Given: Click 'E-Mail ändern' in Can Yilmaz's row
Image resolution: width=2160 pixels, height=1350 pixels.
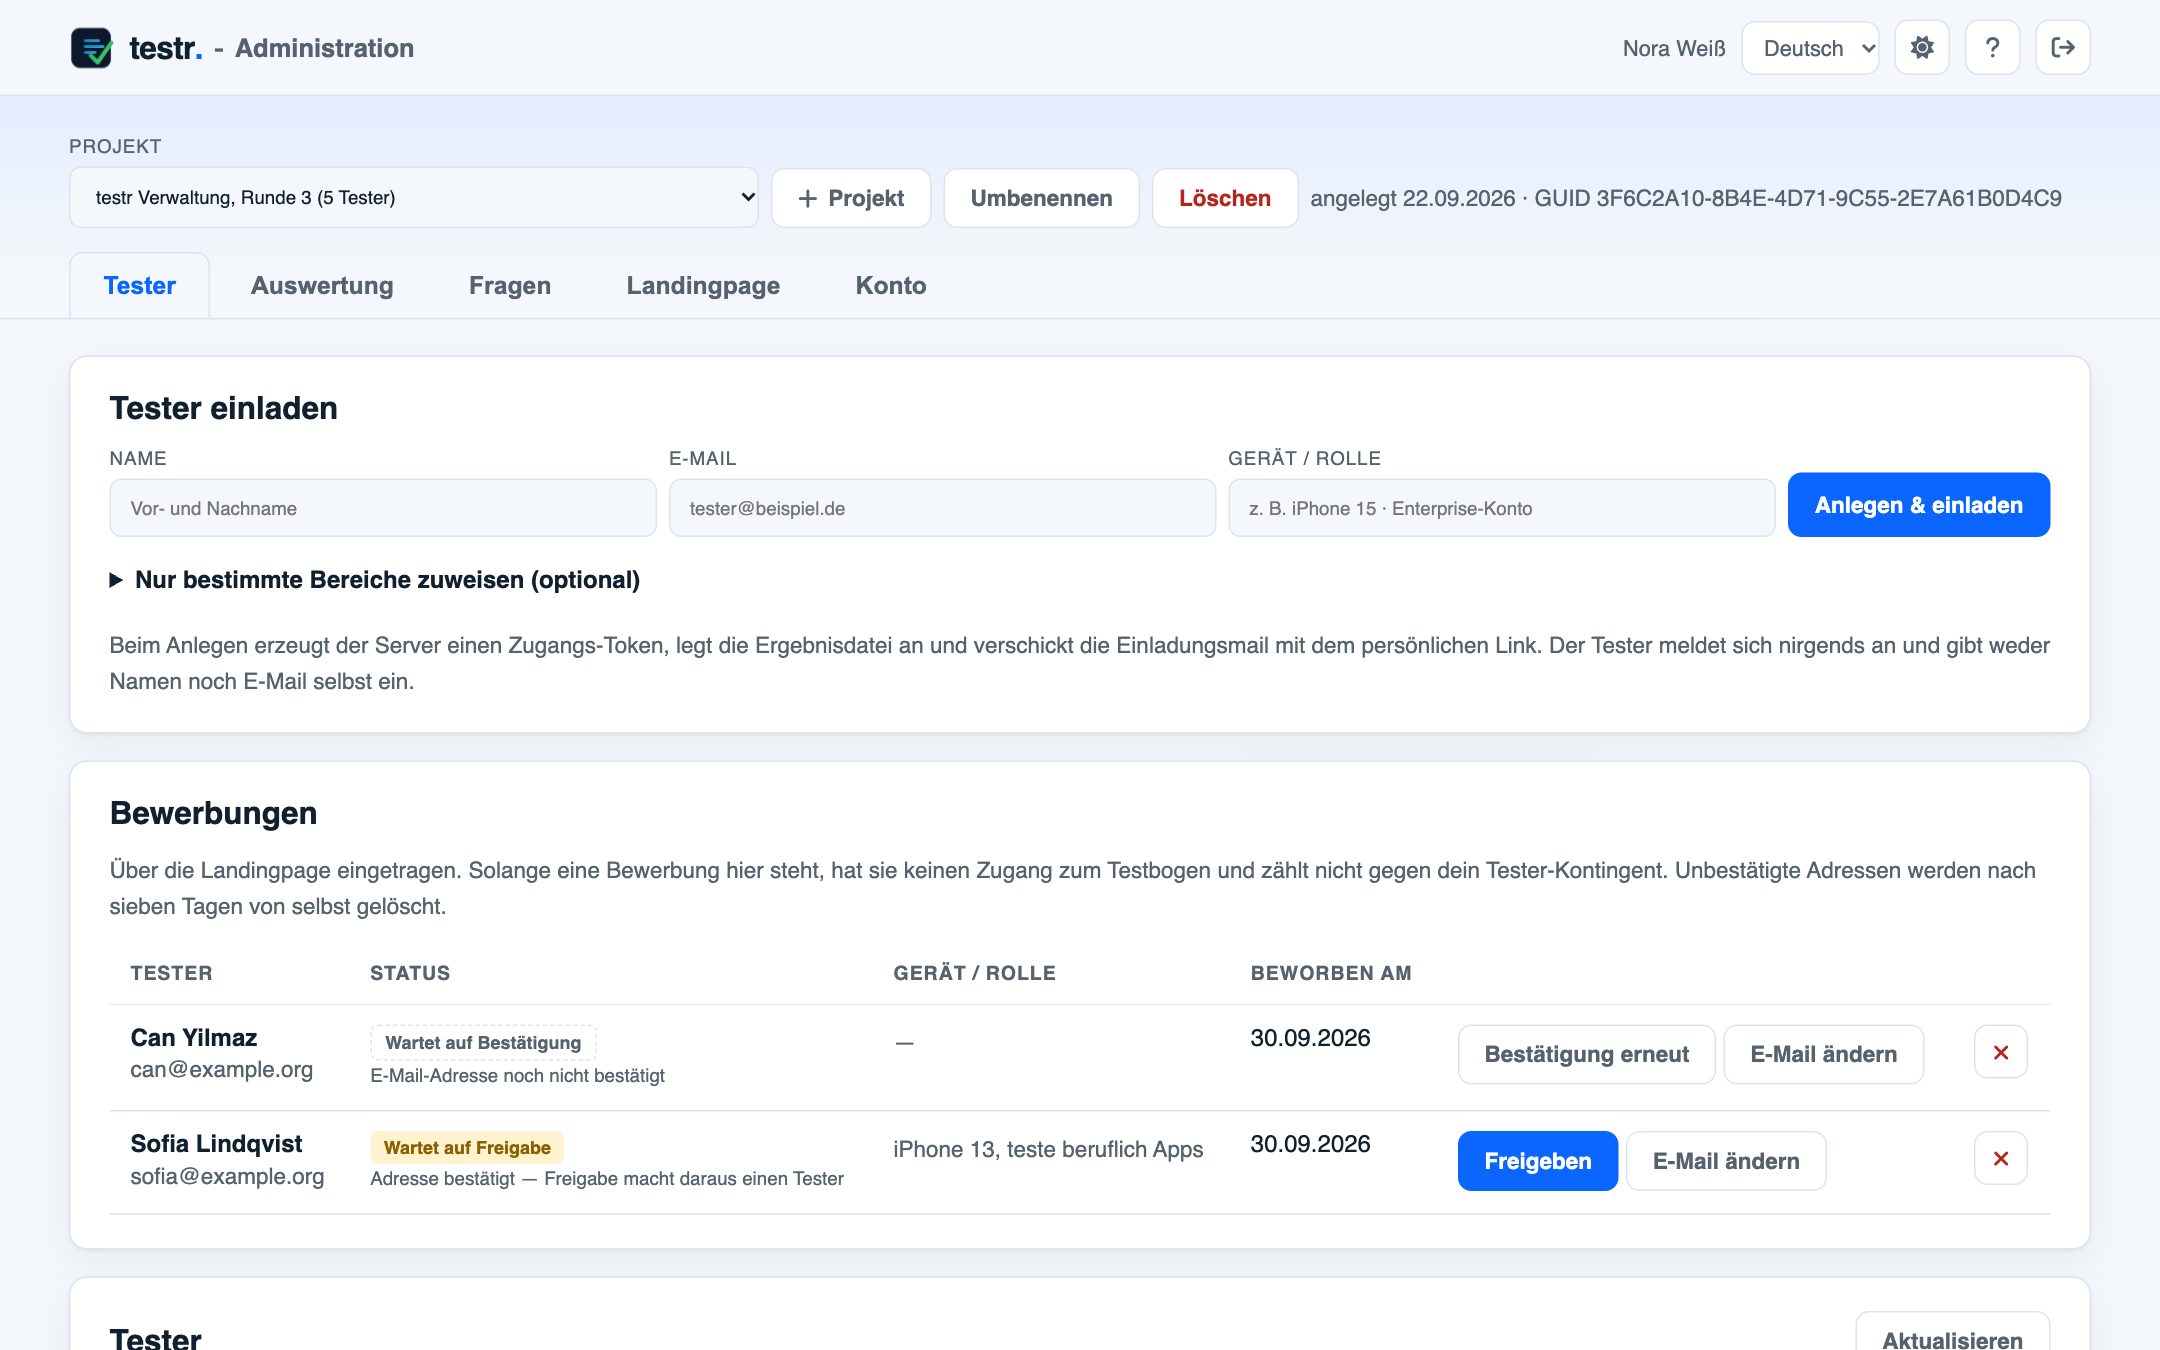Looking at the screenshot, I should click(x=1823, y=1054).
